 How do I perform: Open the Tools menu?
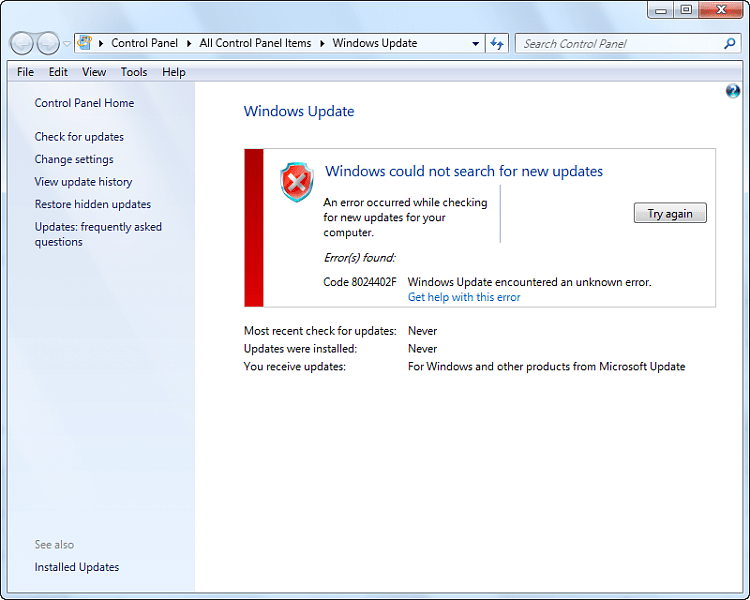coord(134,72)
